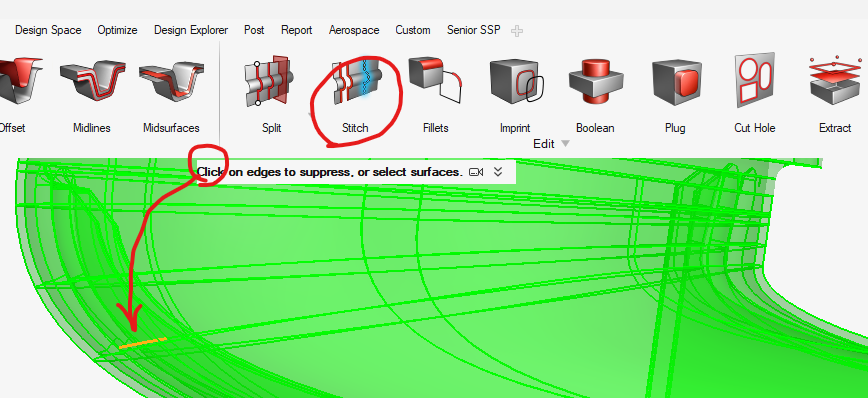Go to the Aerospace ribbon tab
Viewport: 868px width, 398px height.
click(354, 30)
